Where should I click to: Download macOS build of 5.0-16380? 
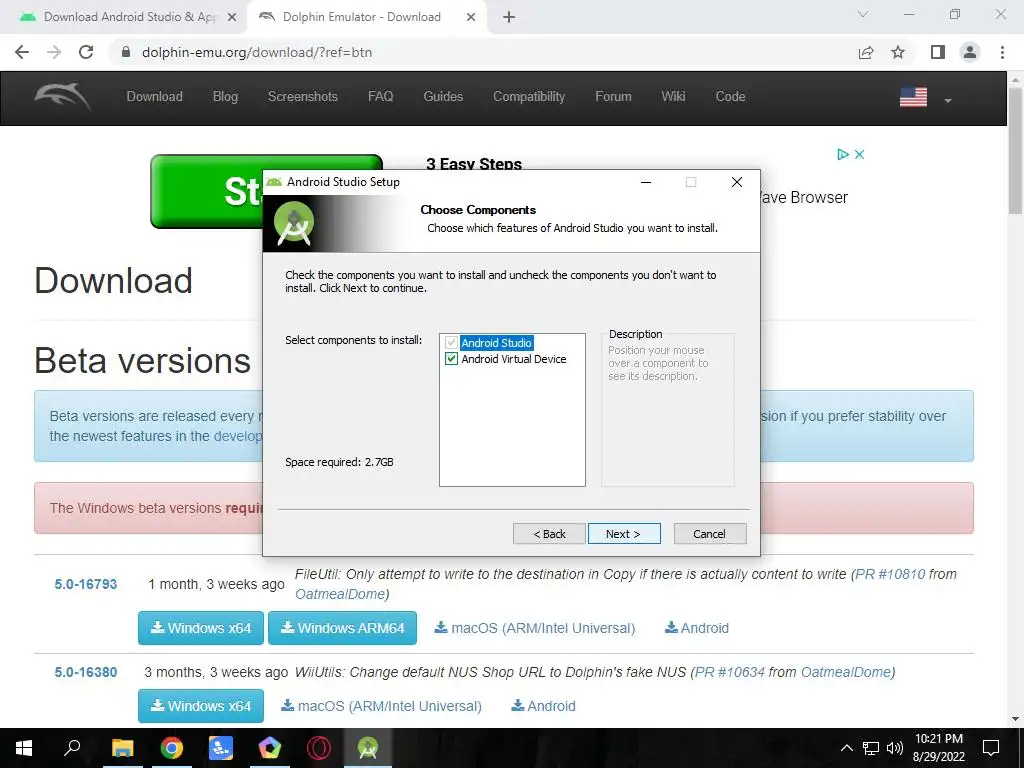(381, 706)
